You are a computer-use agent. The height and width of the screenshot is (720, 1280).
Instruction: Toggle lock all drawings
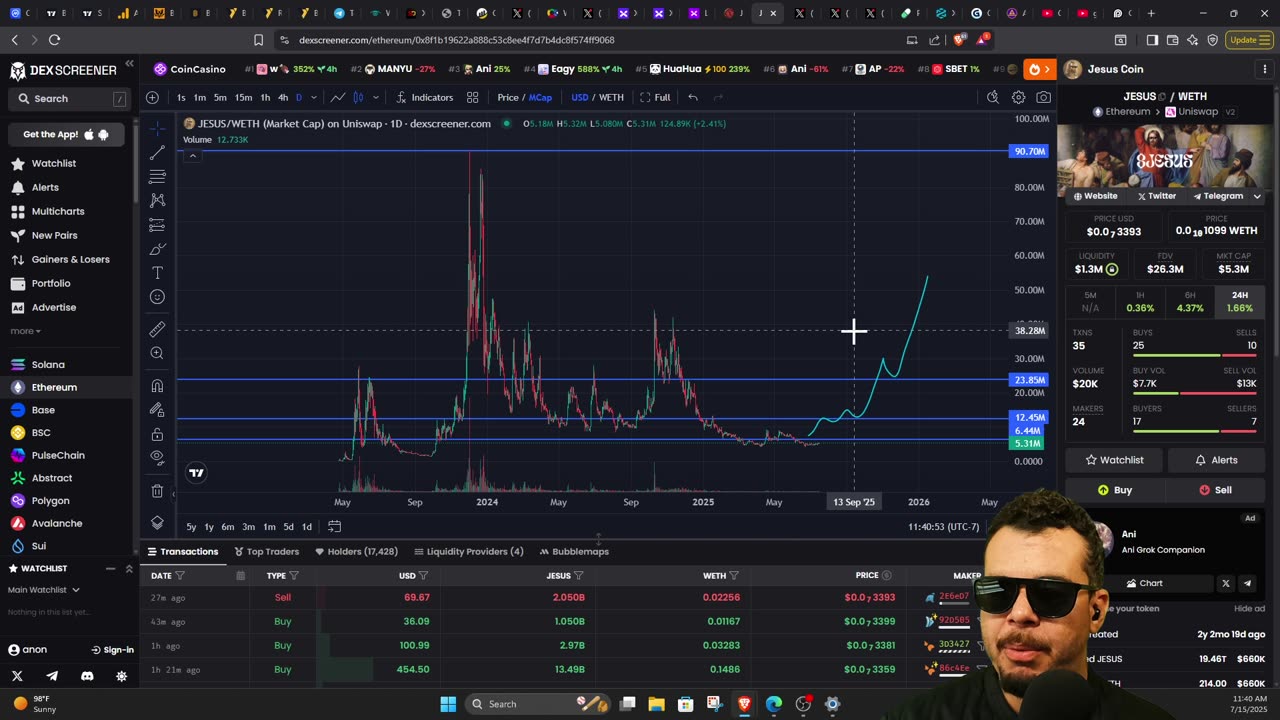pyautogui.click(x=157, y=434)
